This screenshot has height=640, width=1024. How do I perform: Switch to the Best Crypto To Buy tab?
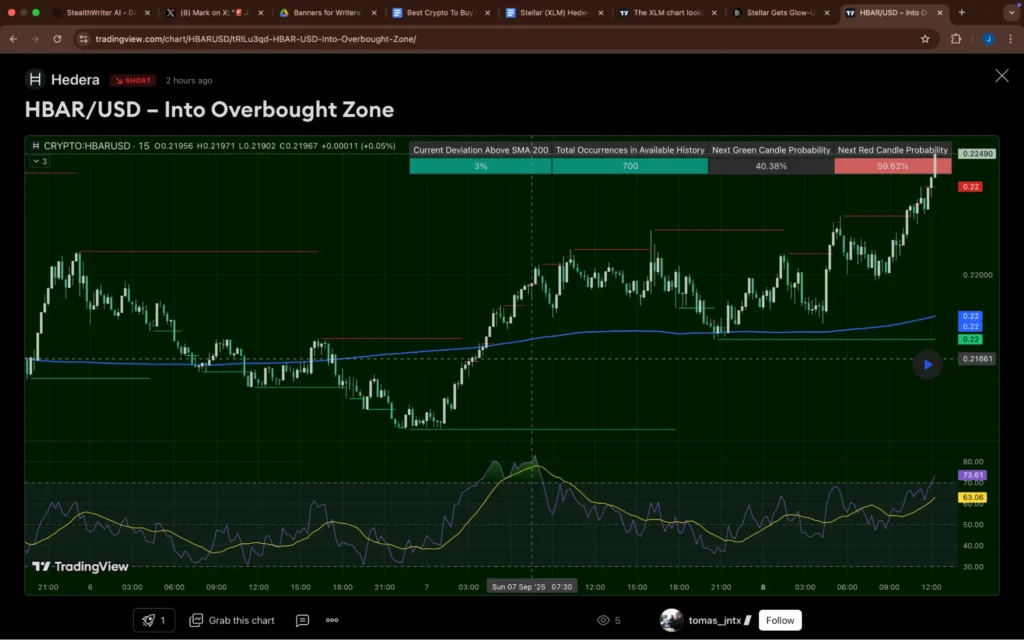click(439, 12)
